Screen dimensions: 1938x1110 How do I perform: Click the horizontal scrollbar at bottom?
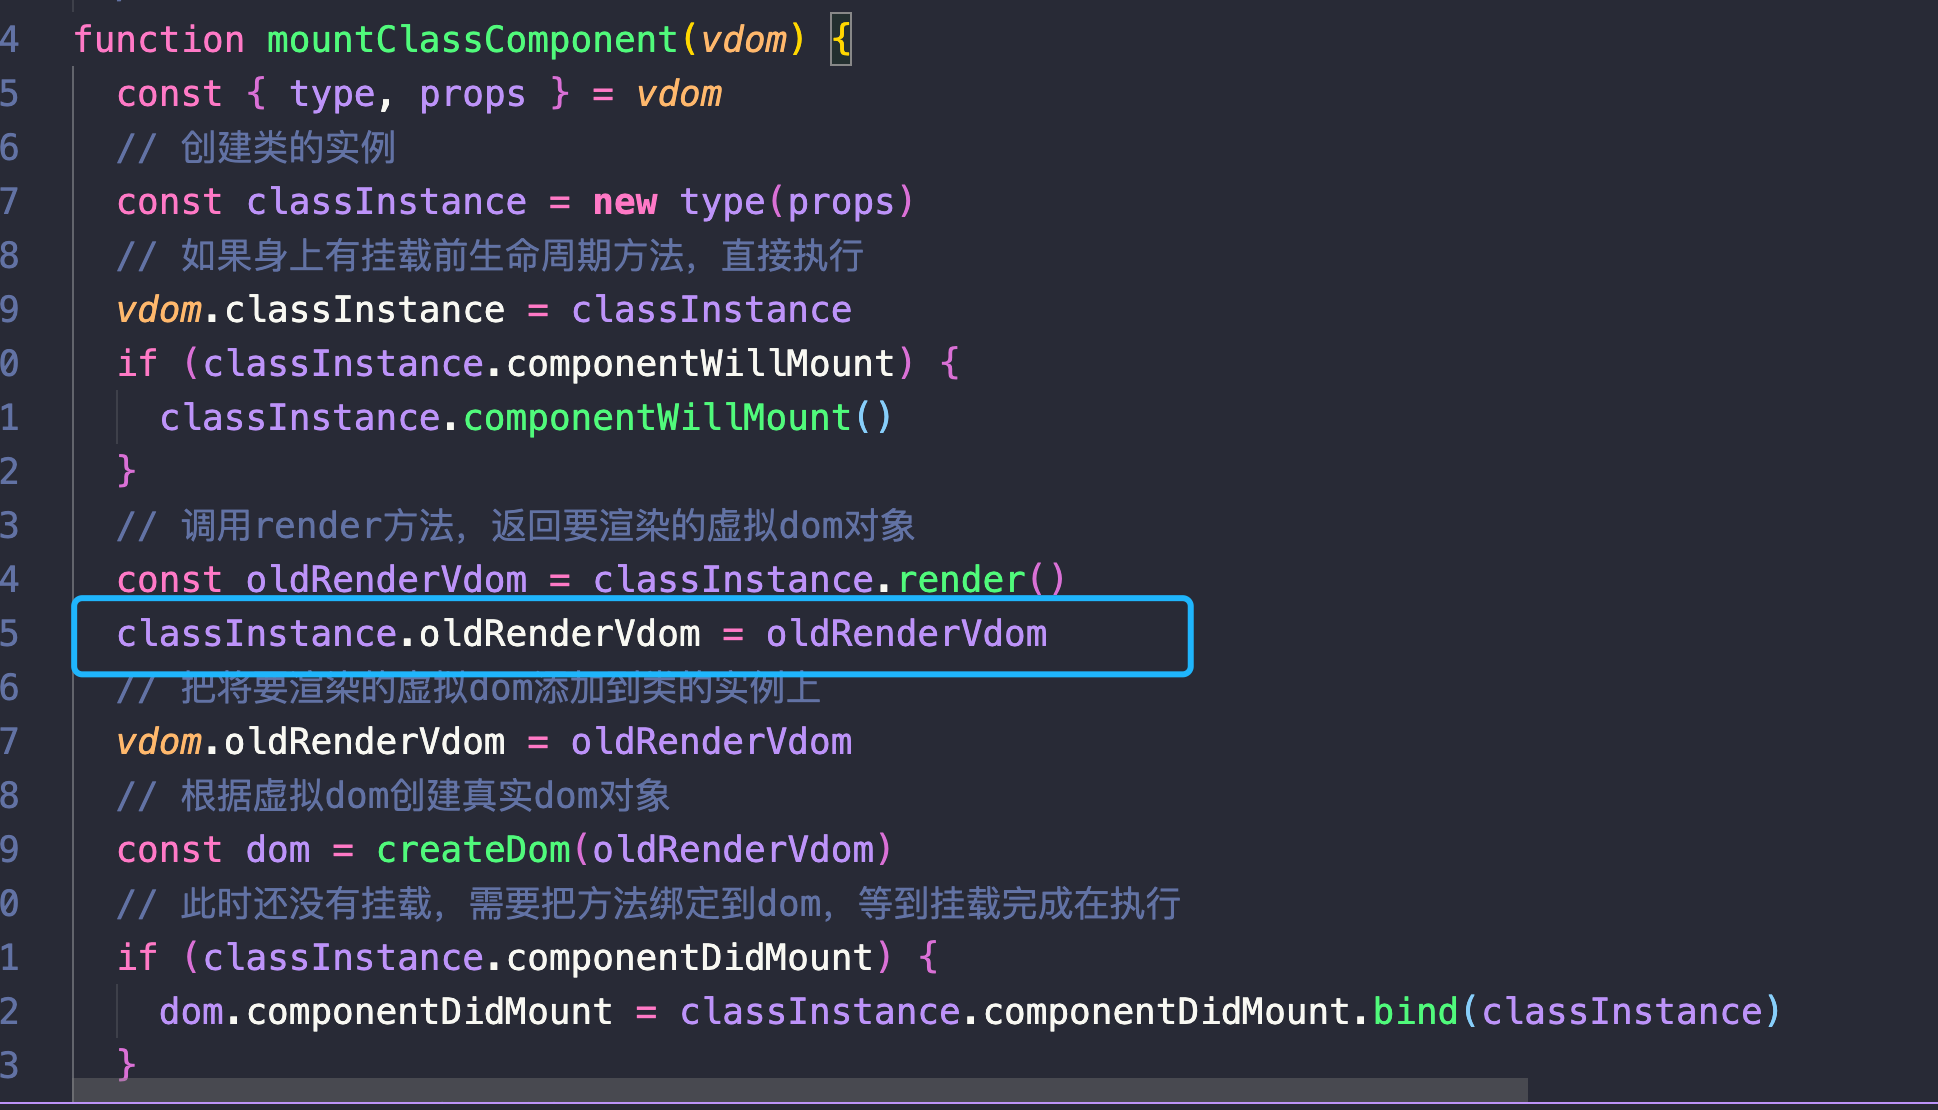coord(800,1090)
